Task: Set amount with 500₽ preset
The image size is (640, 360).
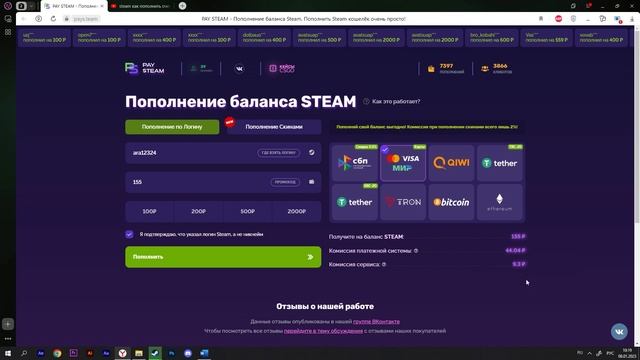Action: pos(247,211)
